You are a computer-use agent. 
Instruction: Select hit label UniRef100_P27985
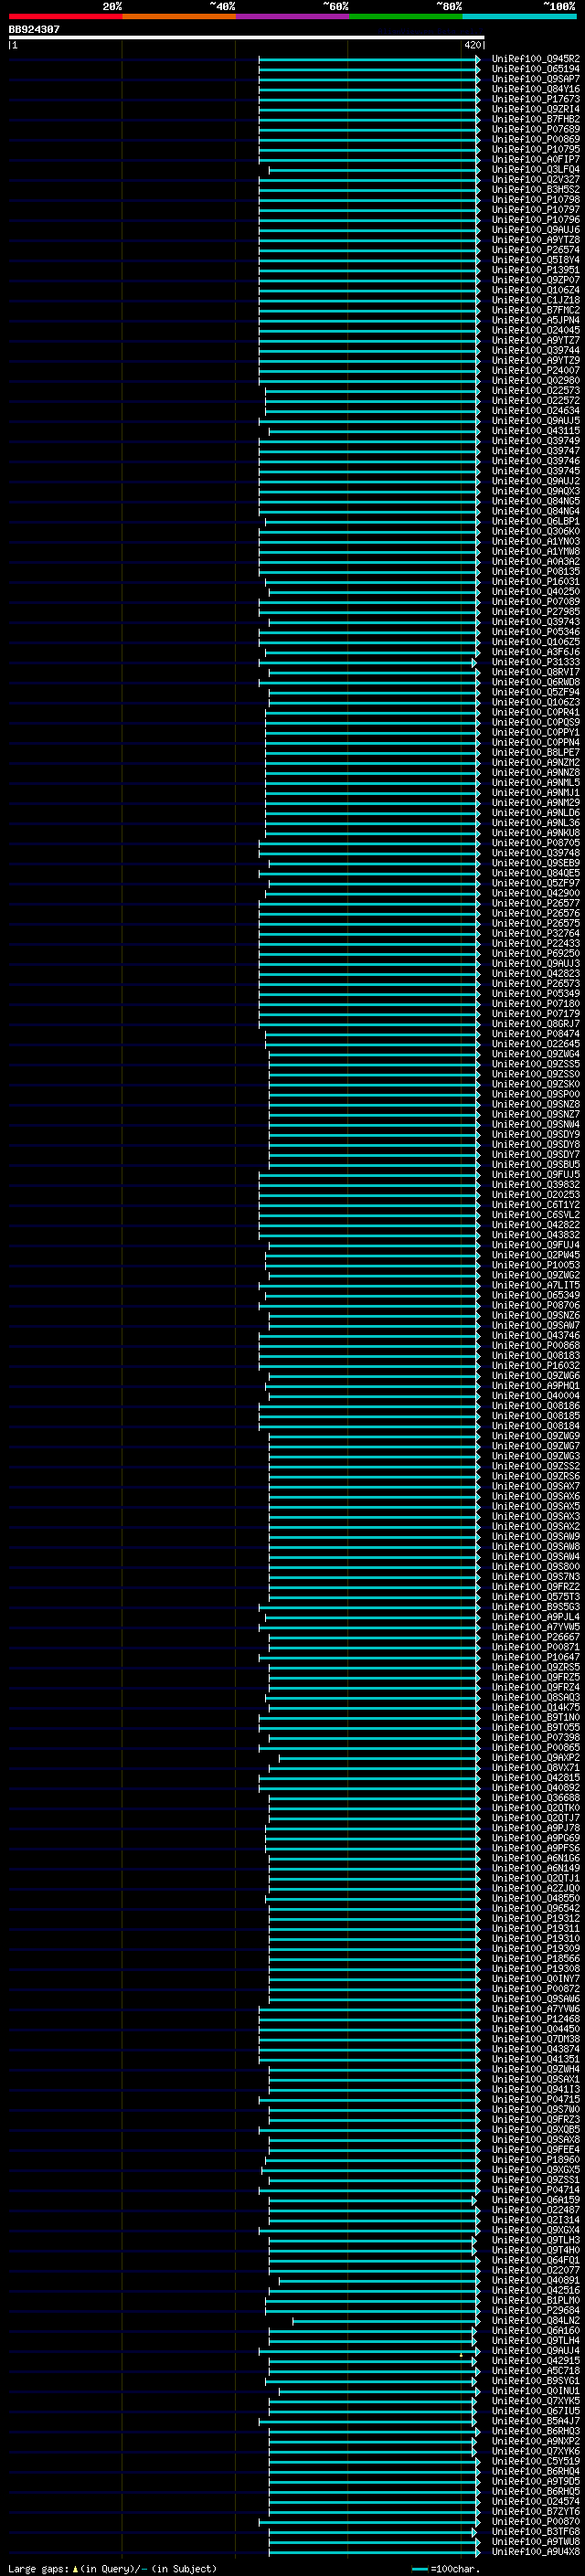click(x=535, y=611)
